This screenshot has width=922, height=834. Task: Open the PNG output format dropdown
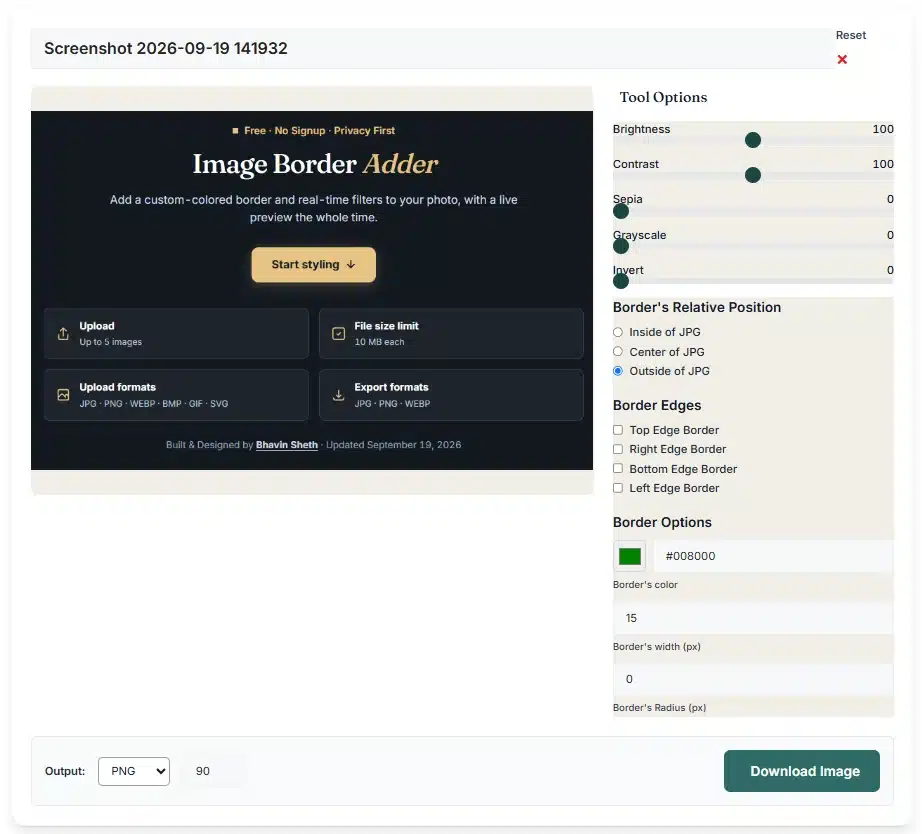tap(134, 771)
